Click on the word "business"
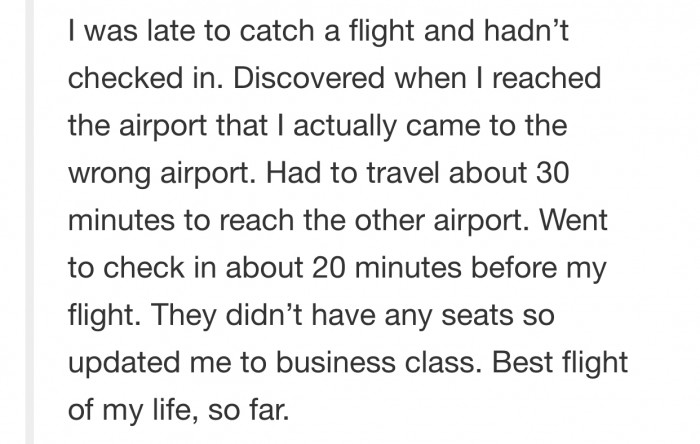 pos(336,362)
